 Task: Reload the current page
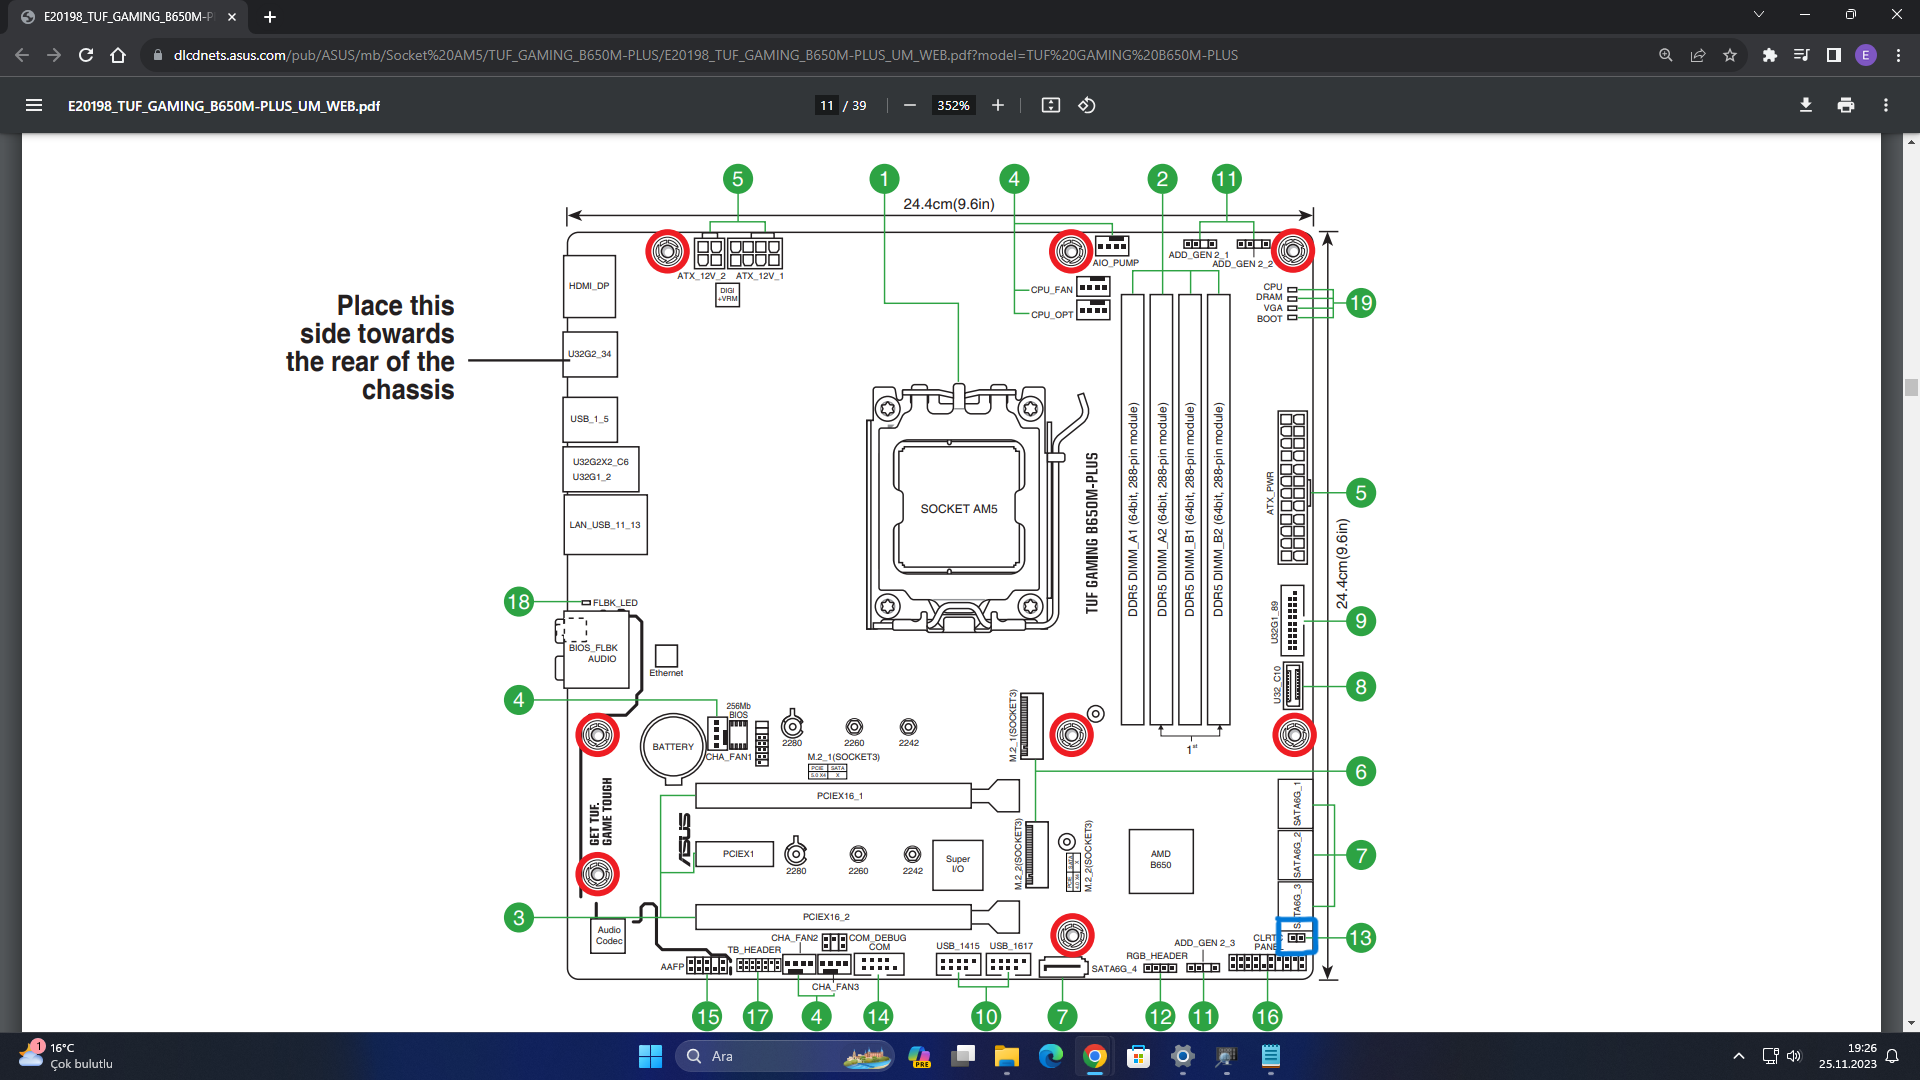pos(86,55)
